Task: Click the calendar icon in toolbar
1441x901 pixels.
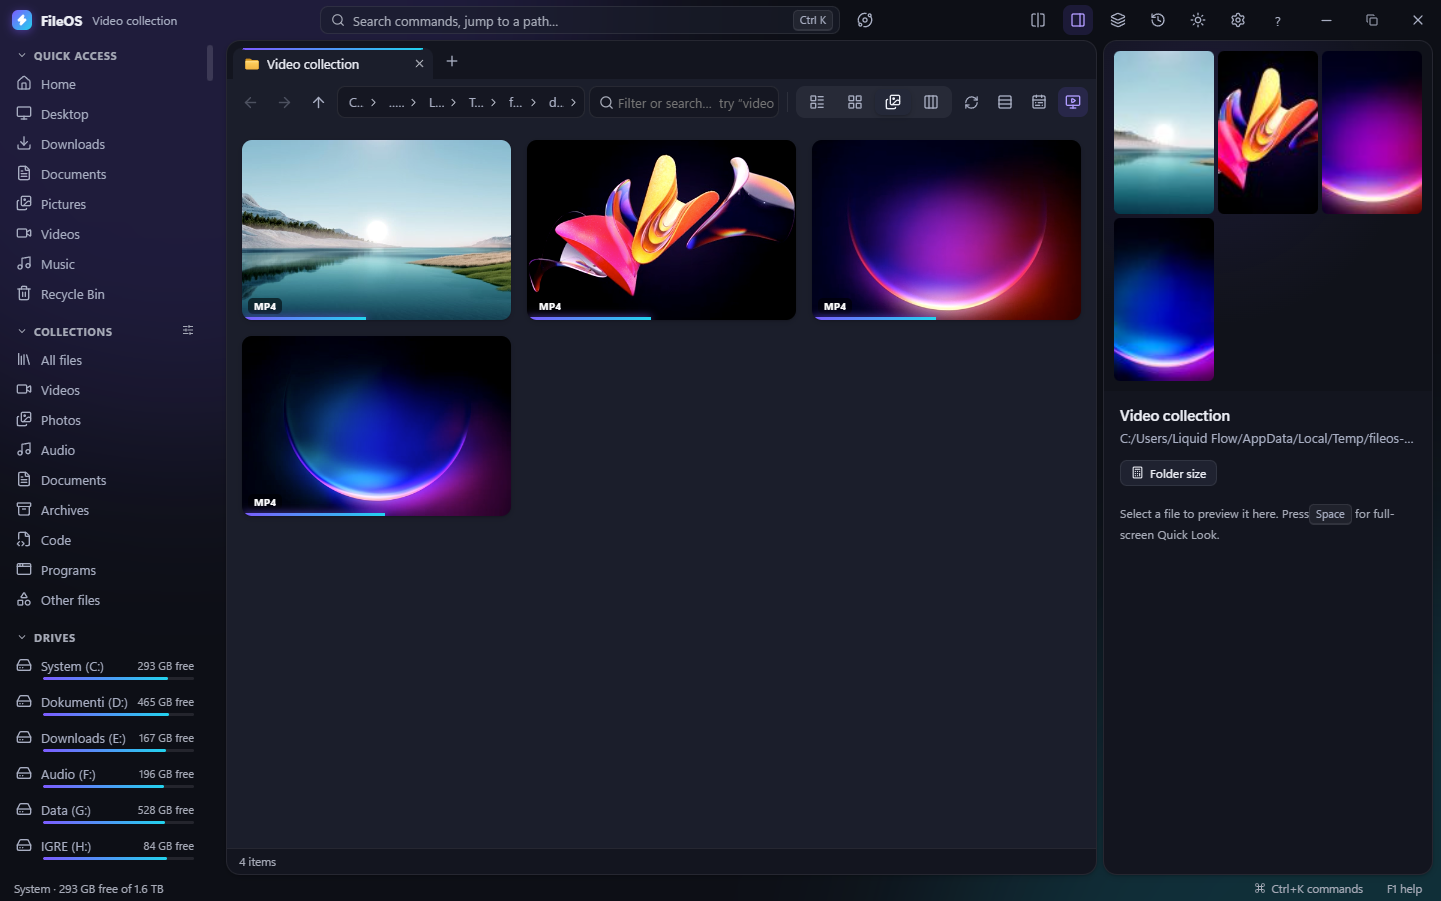Action: pyautogui.click(x=1039, y=102)
